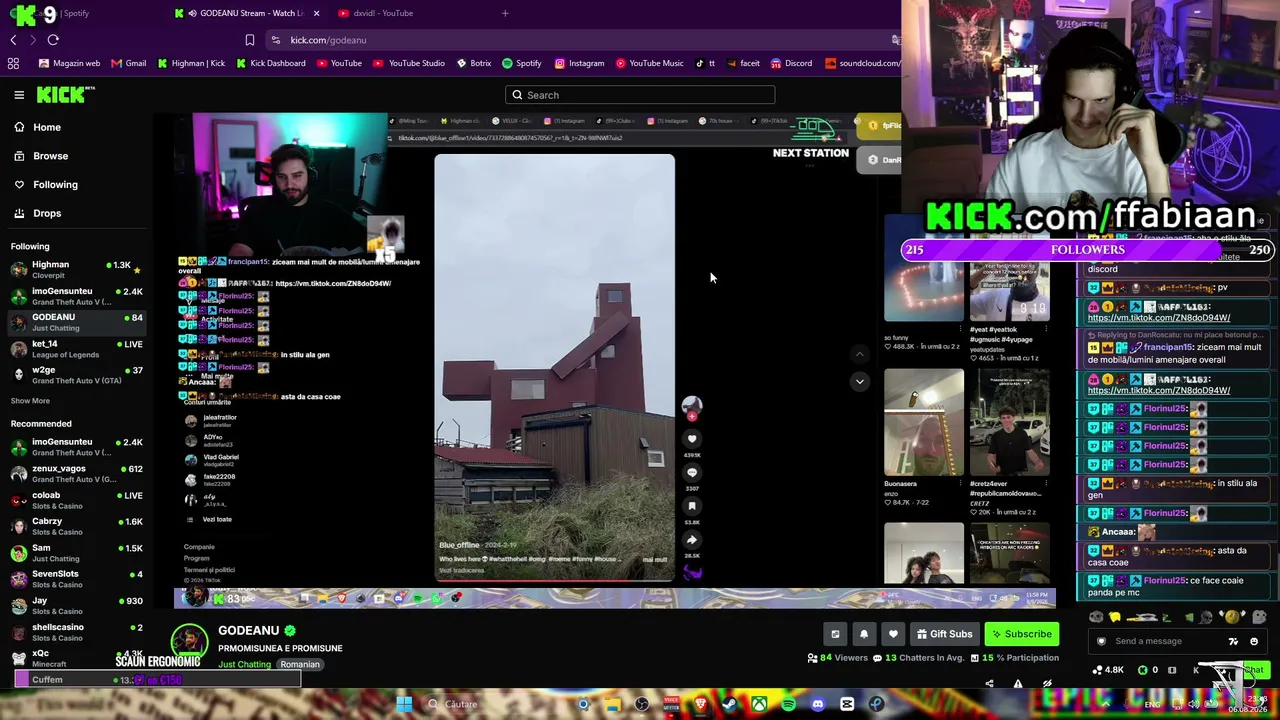
Task: Expand Show More under Following
Action: (x=30, y=401)
